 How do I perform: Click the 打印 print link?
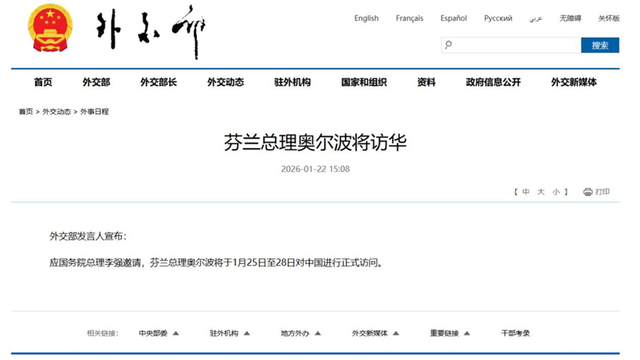pos(602,192)
